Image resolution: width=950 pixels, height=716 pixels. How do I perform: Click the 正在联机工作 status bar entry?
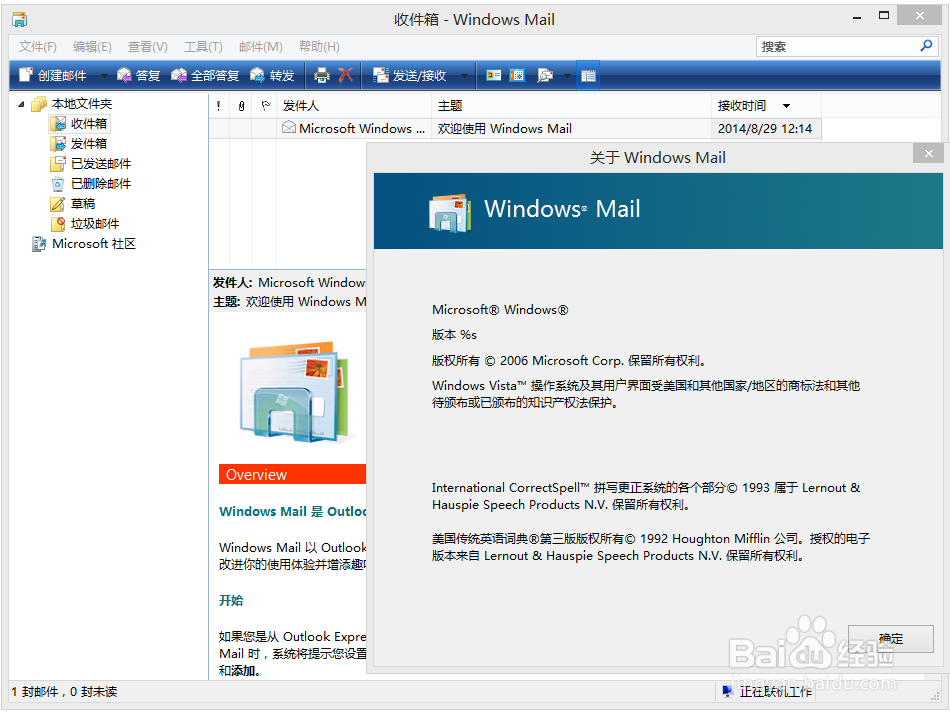coord(775,691)
